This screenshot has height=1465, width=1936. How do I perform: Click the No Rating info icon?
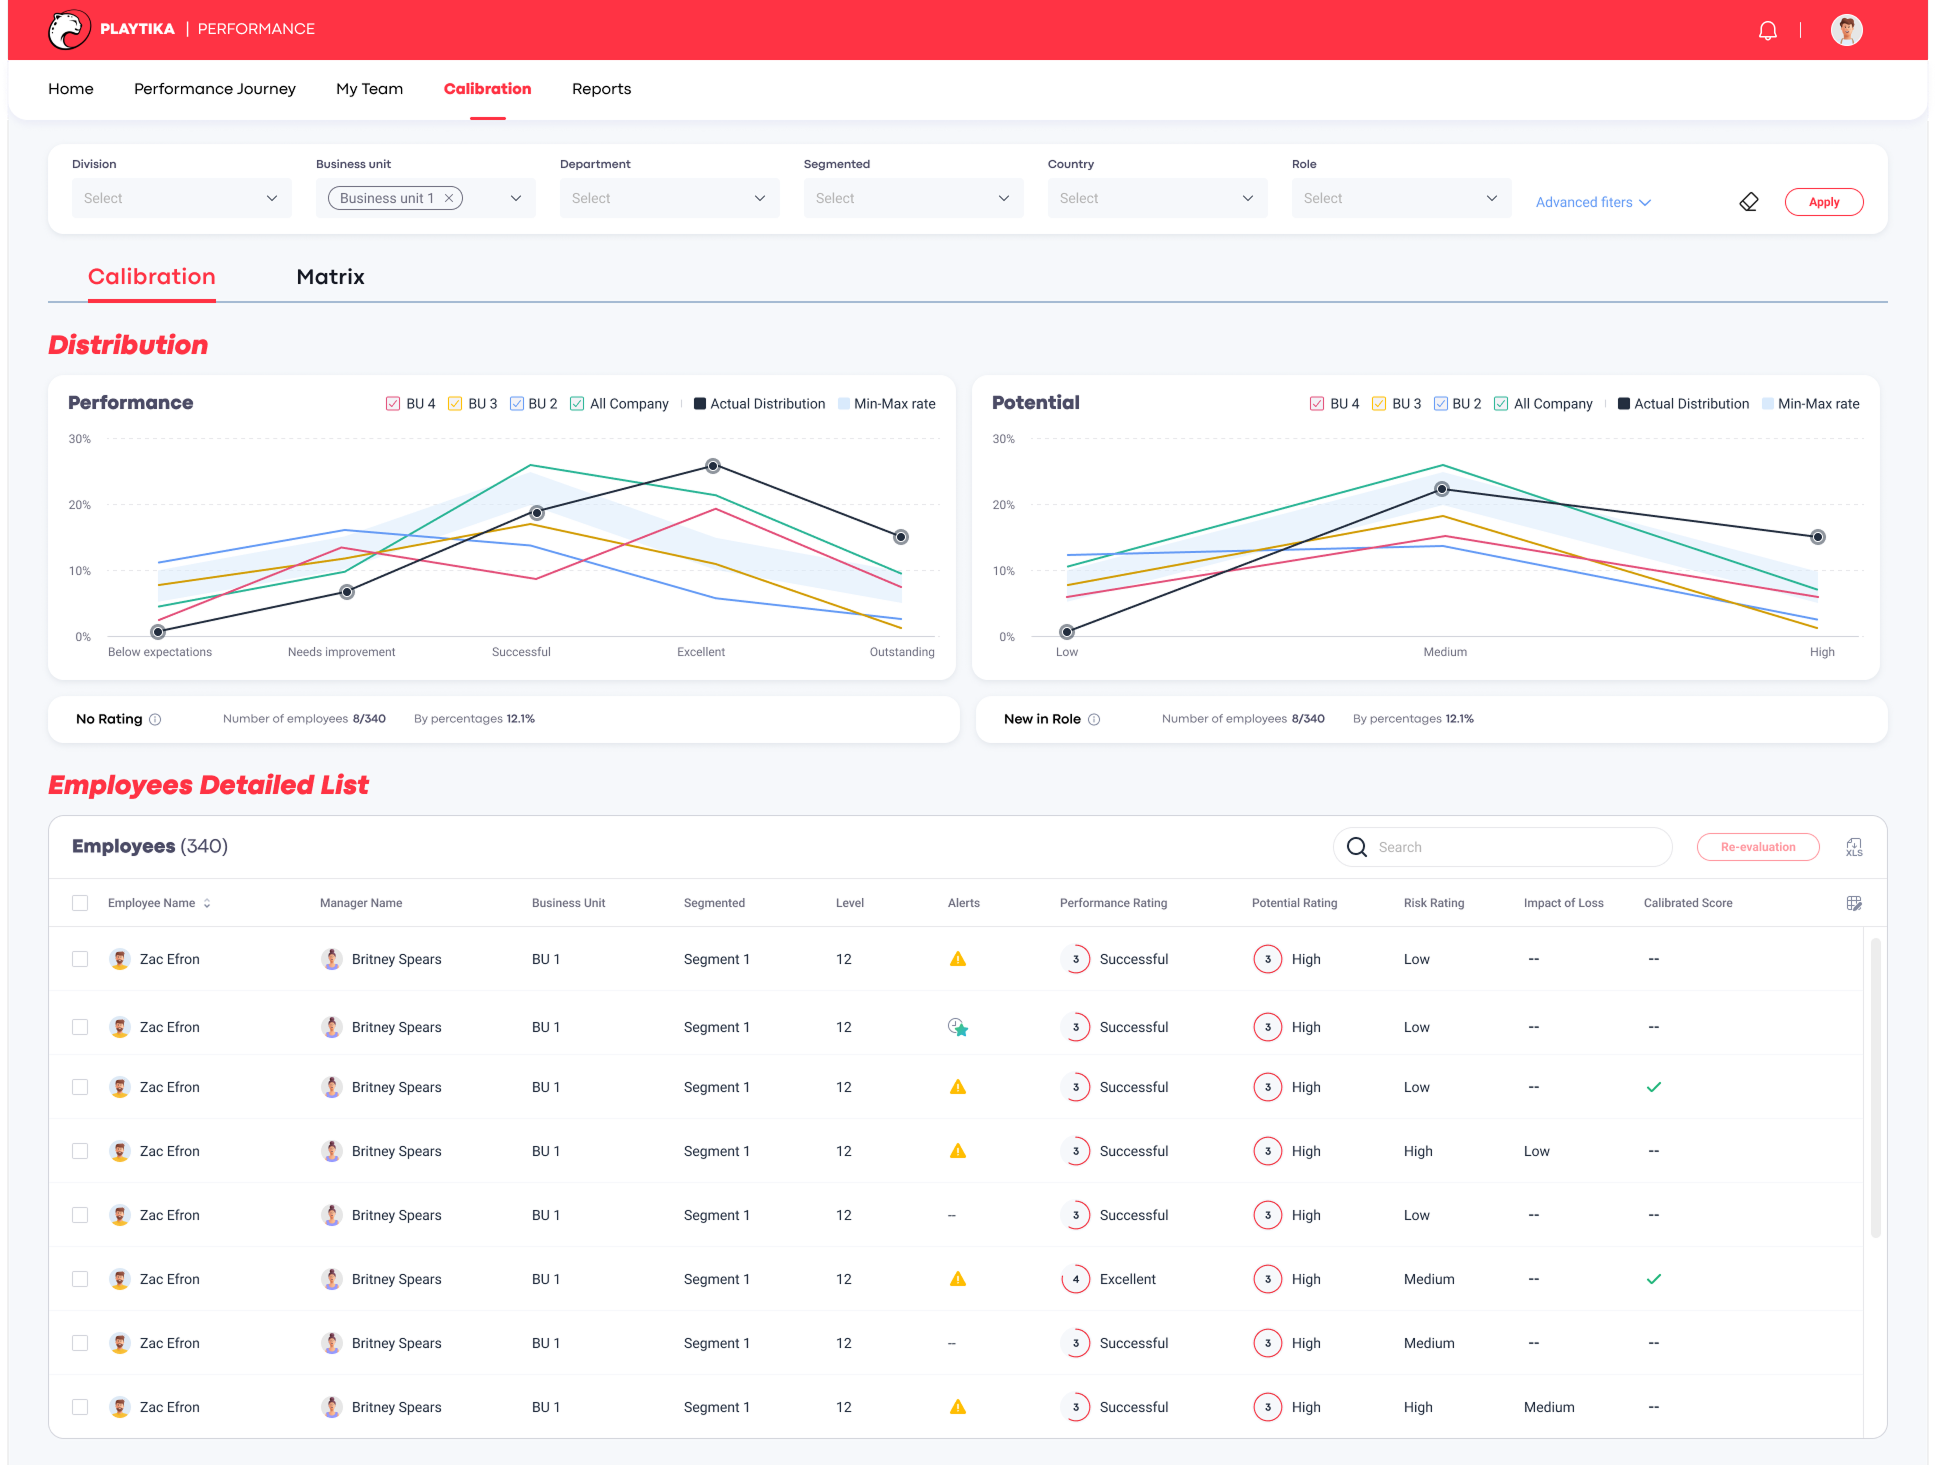tap(155, 719)
